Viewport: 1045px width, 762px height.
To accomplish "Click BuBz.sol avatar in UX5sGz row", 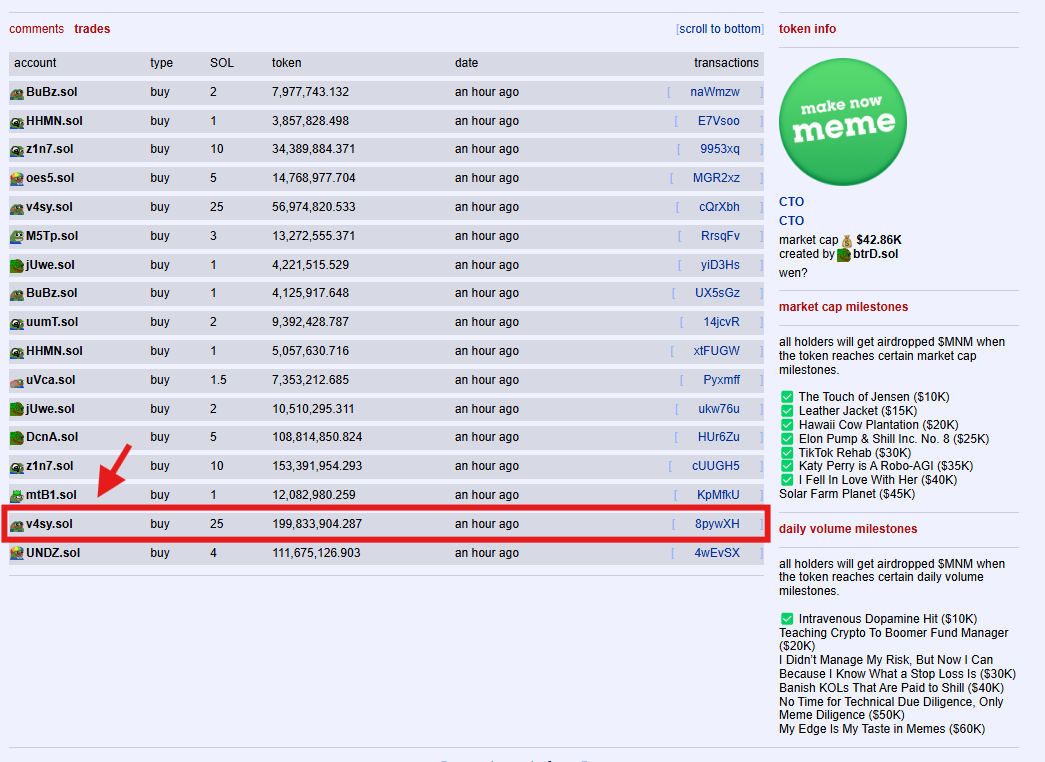I will click(17, 294).
